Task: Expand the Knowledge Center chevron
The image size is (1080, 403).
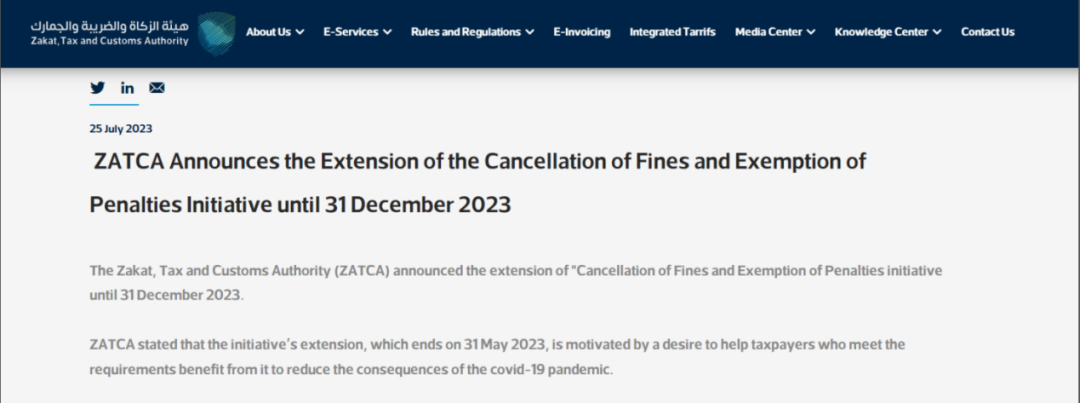Action: tap(937, 32)
